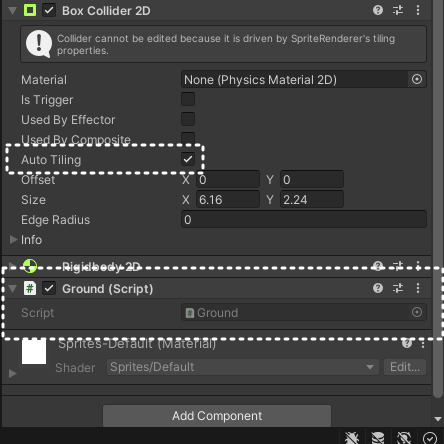Open Box Collider 2D preset settings icon

398,10
